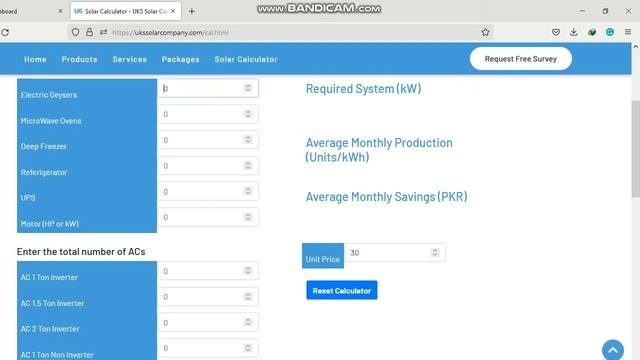640x360 pixels.
Task: Bookmark this page with the star icon
Action: (x=485, y=32)
